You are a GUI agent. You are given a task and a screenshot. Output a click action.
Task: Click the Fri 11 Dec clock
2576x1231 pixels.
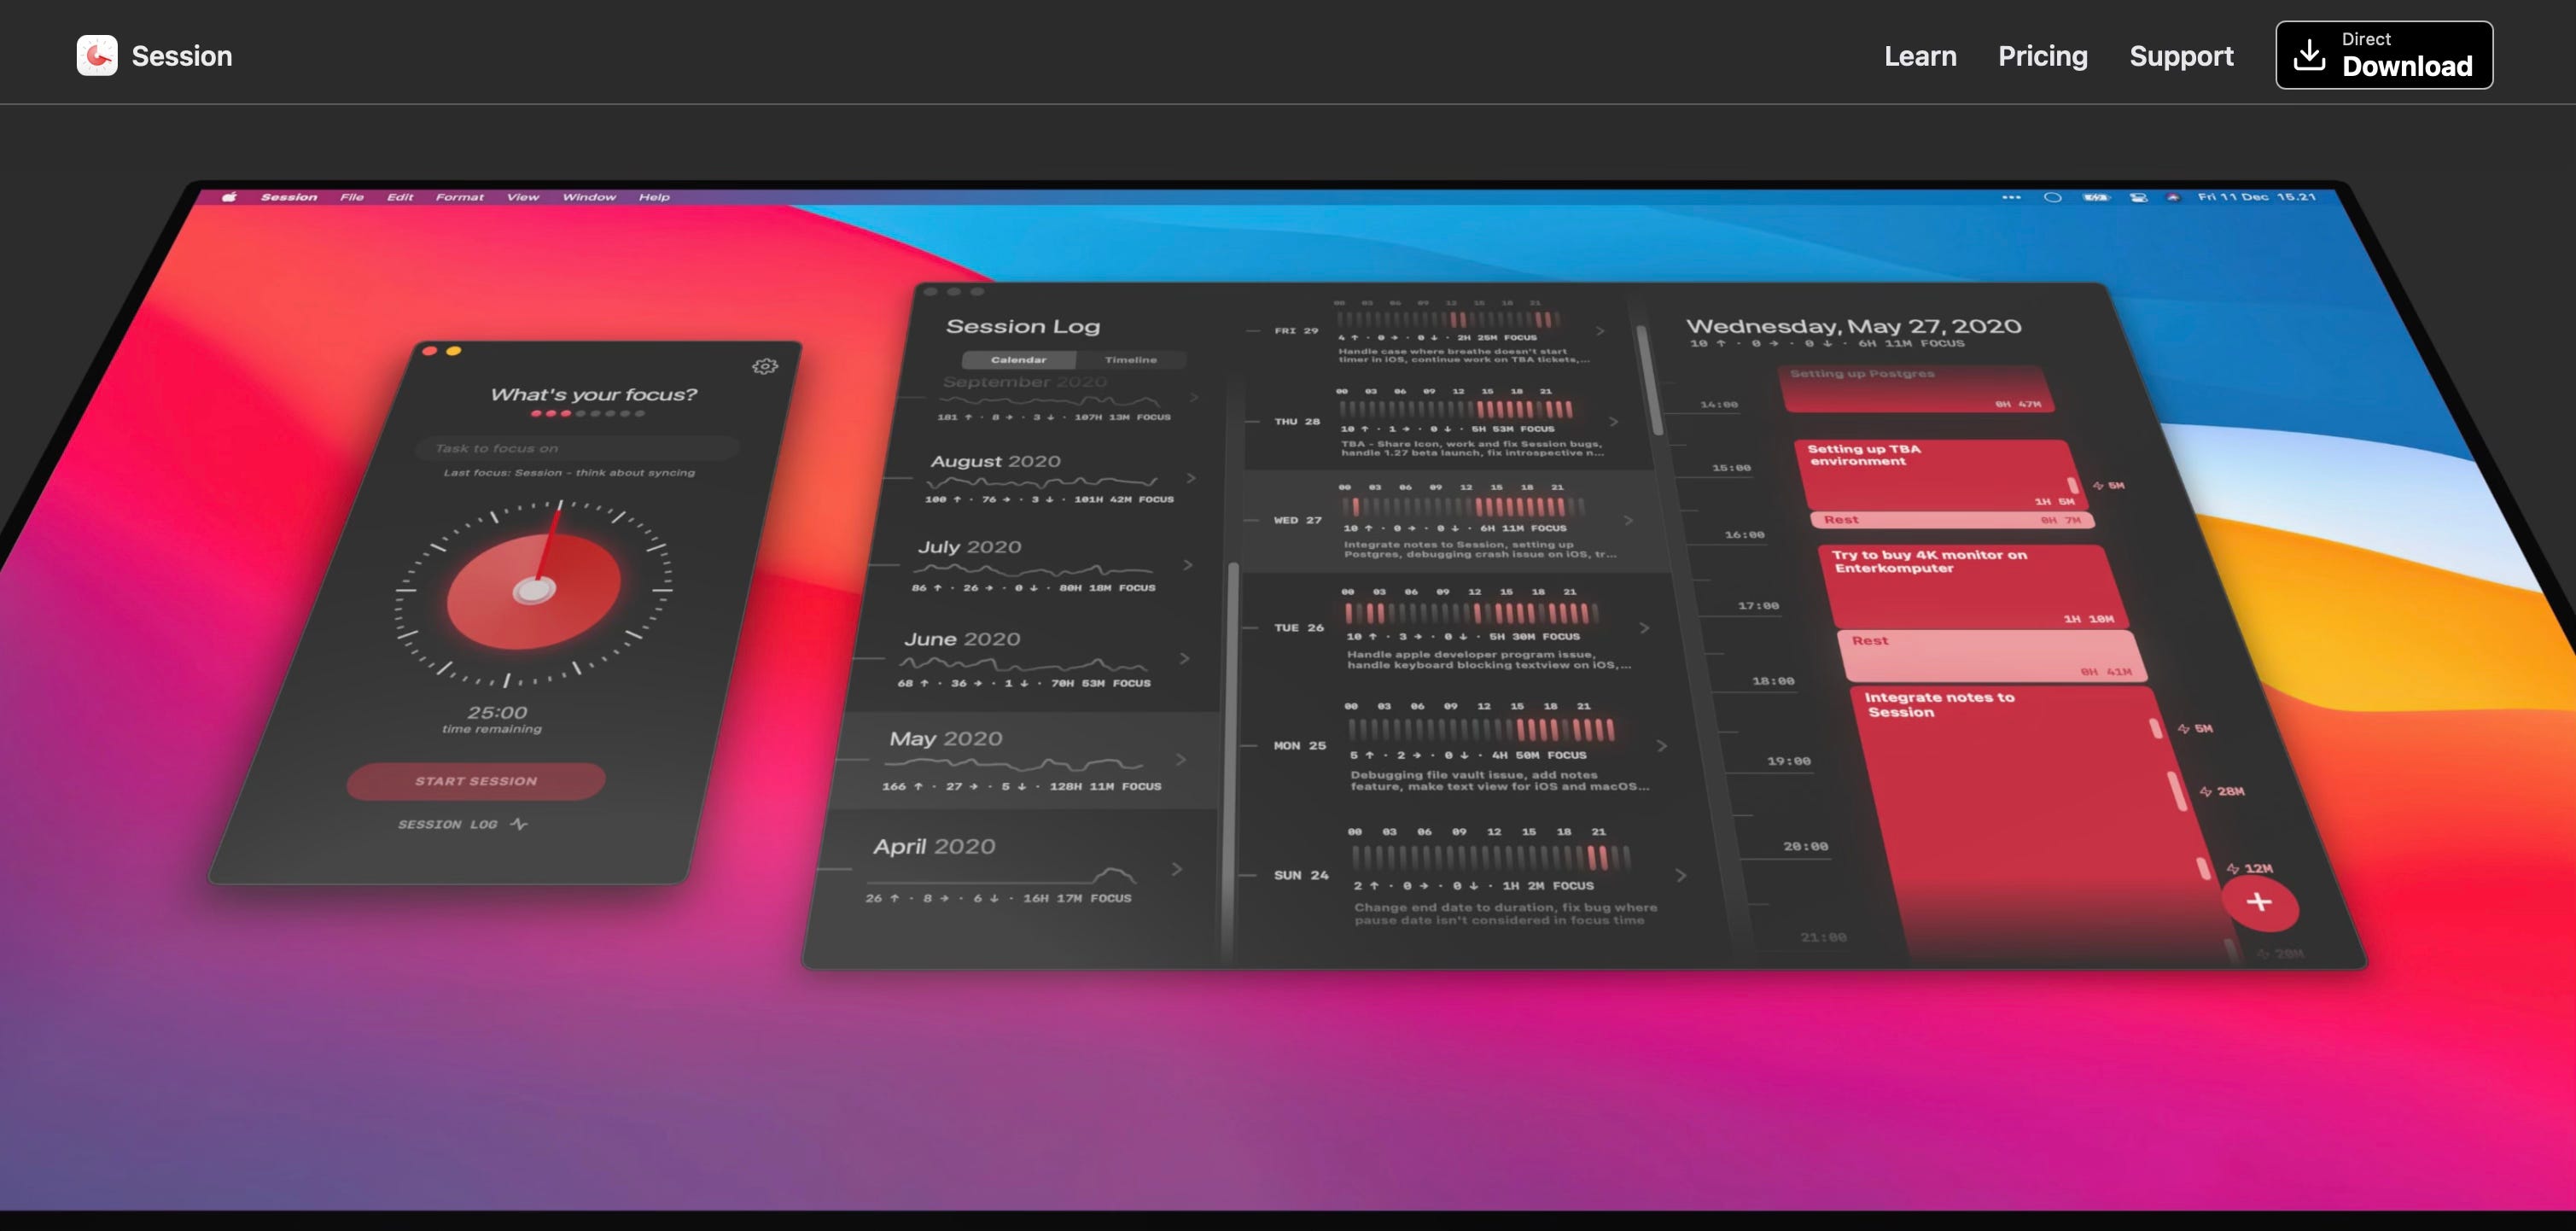[x=2256, y=197]
